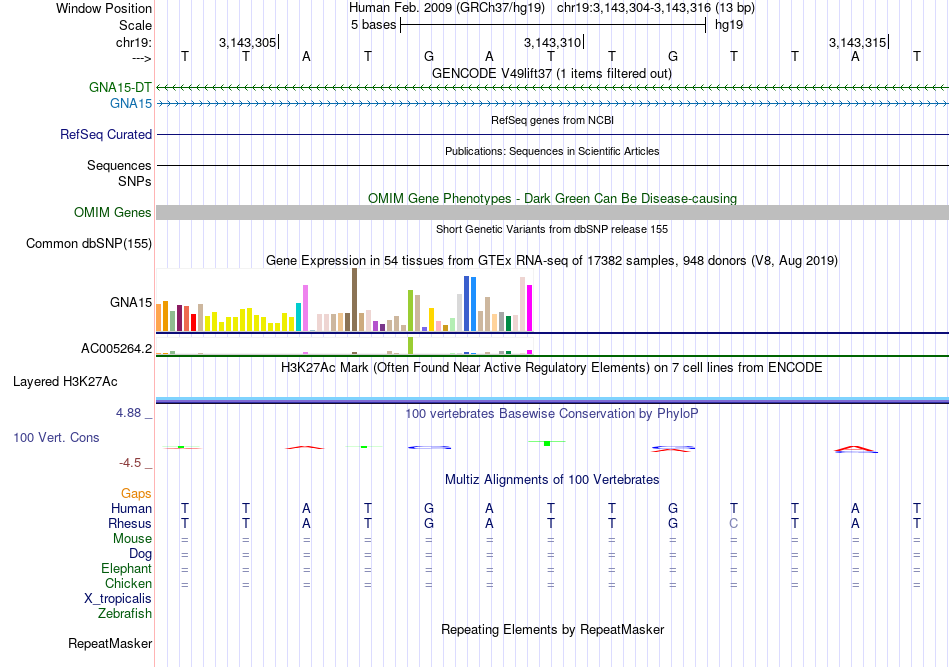The height and width of the screenshot is (667, 950).
Task: Click the RepeatMasker track label
Action: [x=110, y=643]
